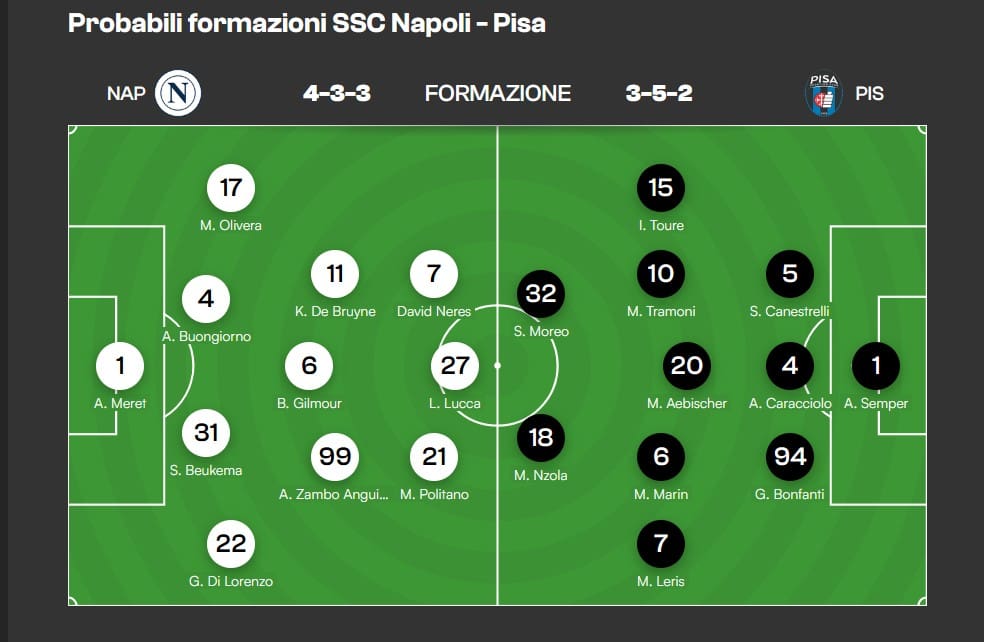Click the David Neres player name

point(434,311)
